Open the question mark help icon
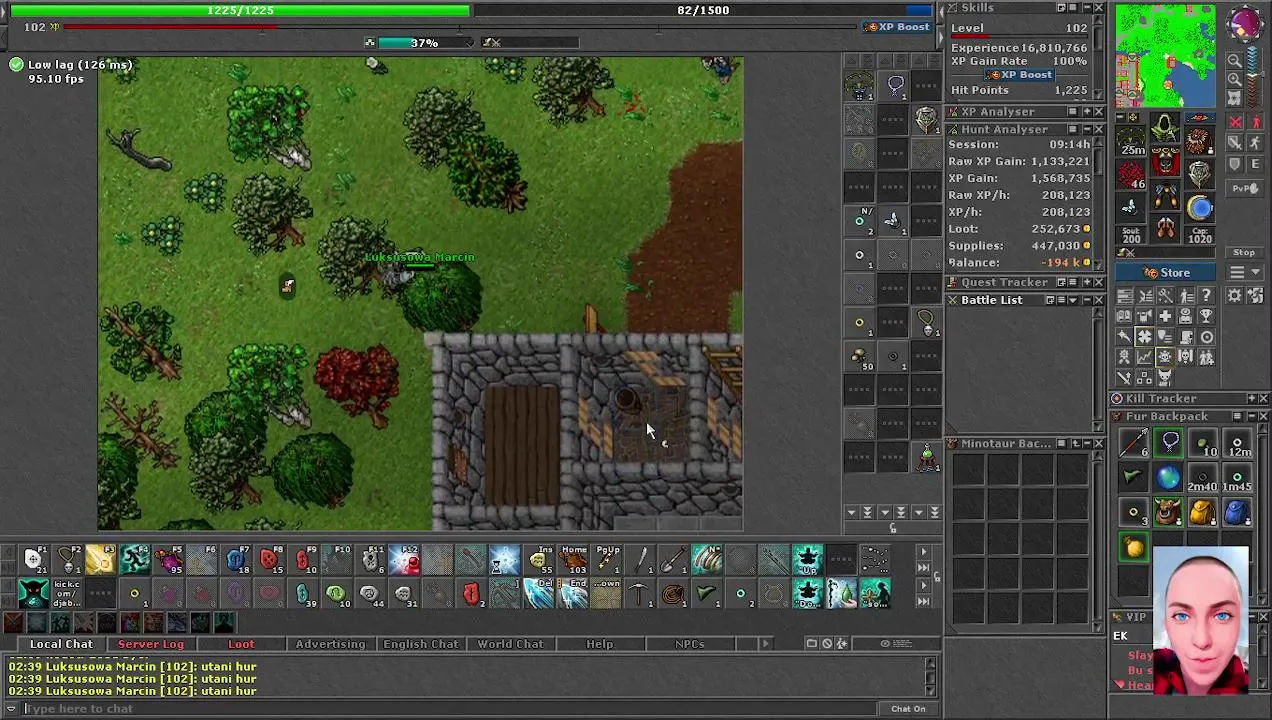The image size is (1272, 720). click(x=1206, y=296)
